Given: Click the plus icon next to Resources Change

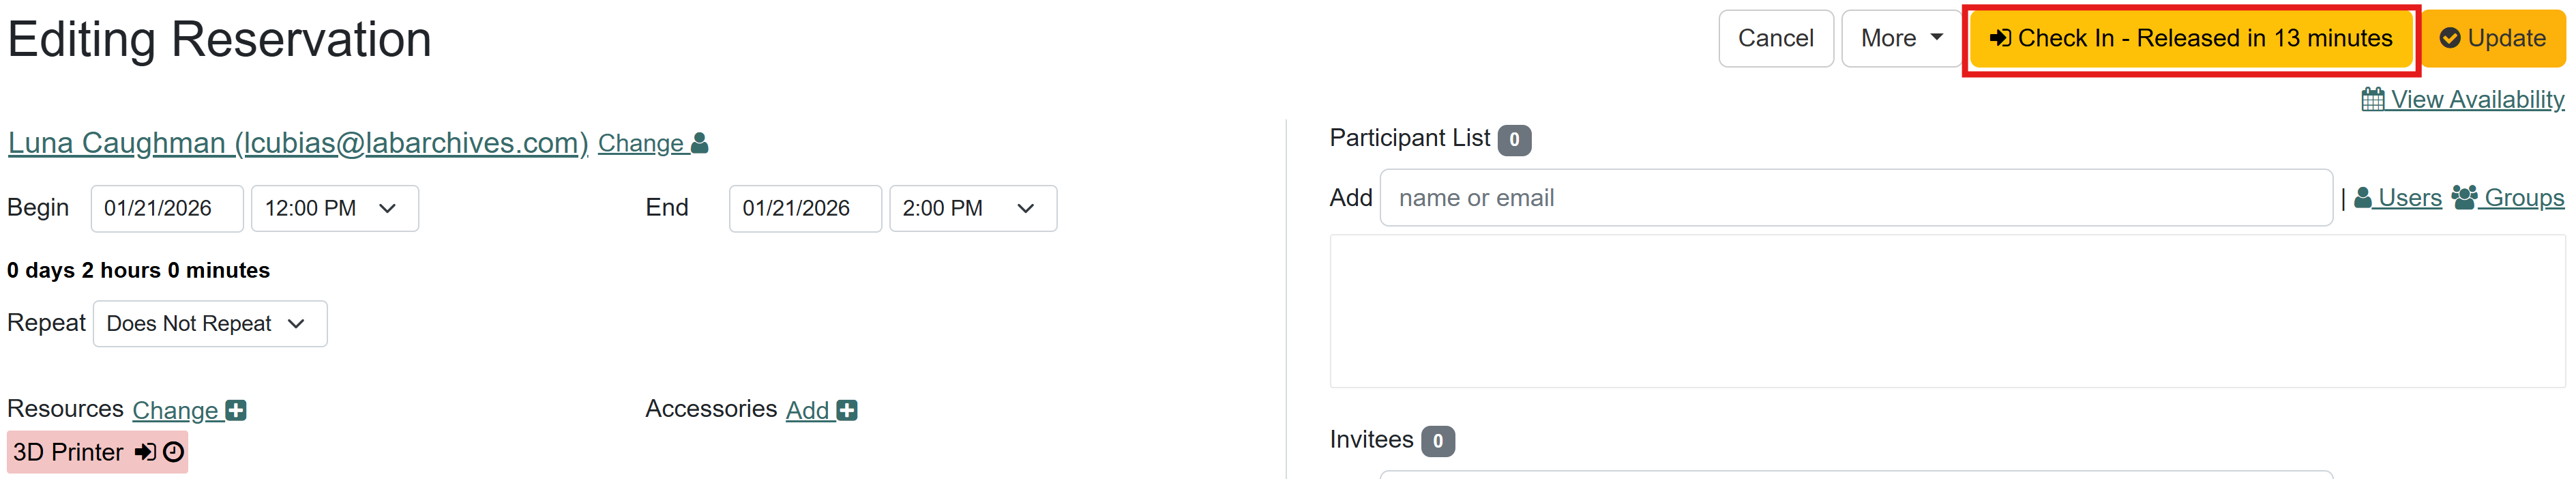Looking at the screenshot, I should click(x=236, y=410).
